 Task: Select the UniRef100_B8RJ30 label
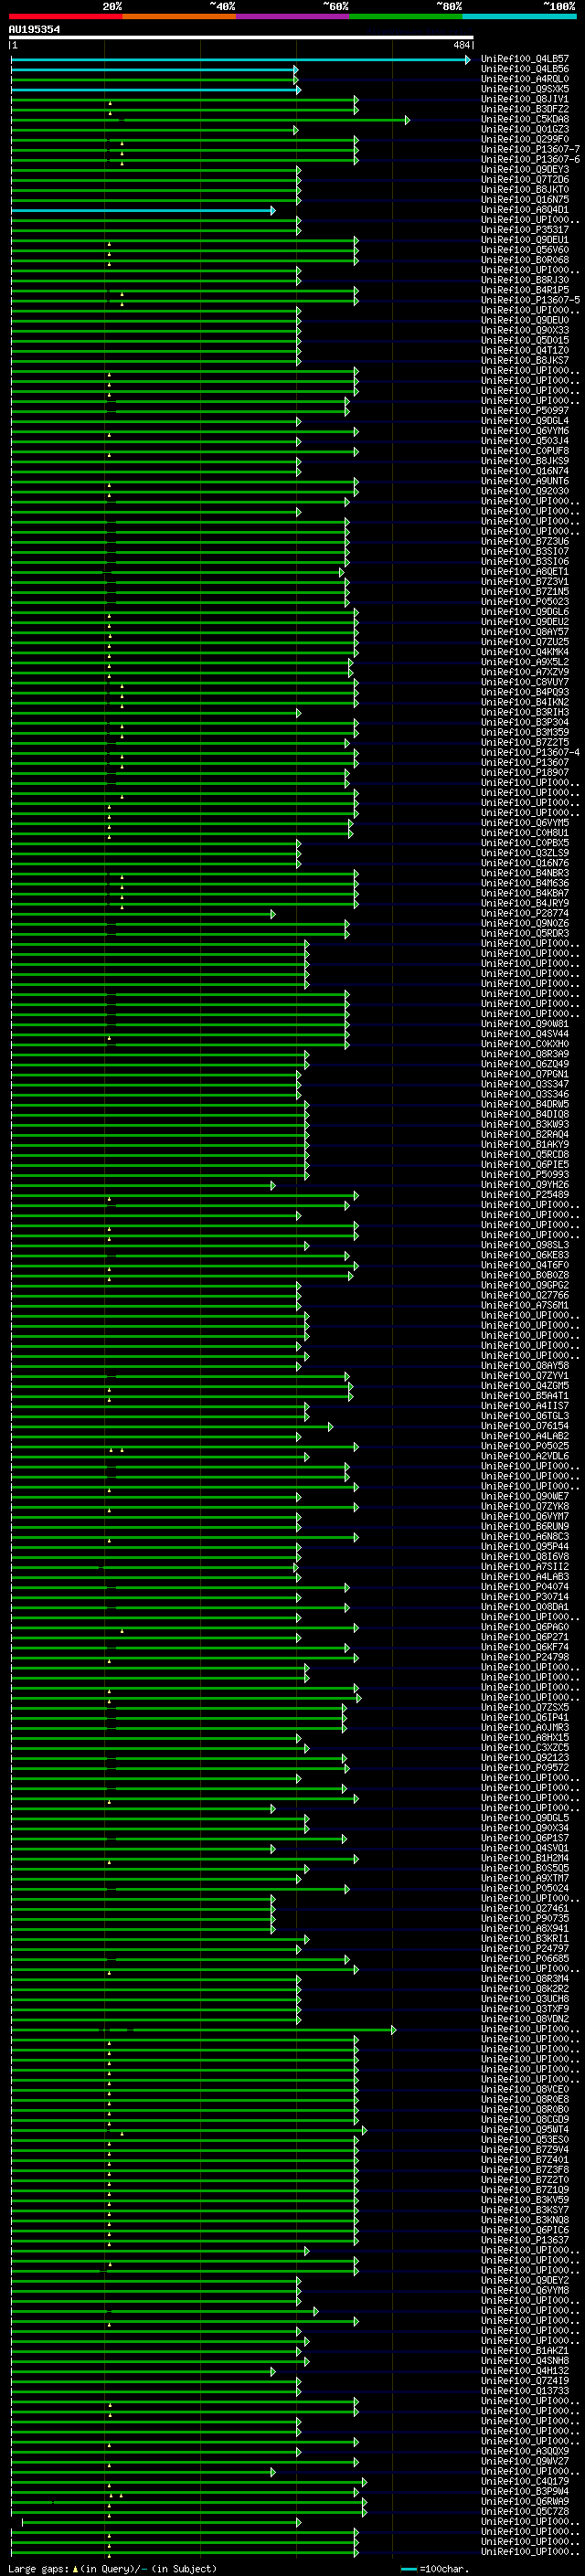pos(524,280)
